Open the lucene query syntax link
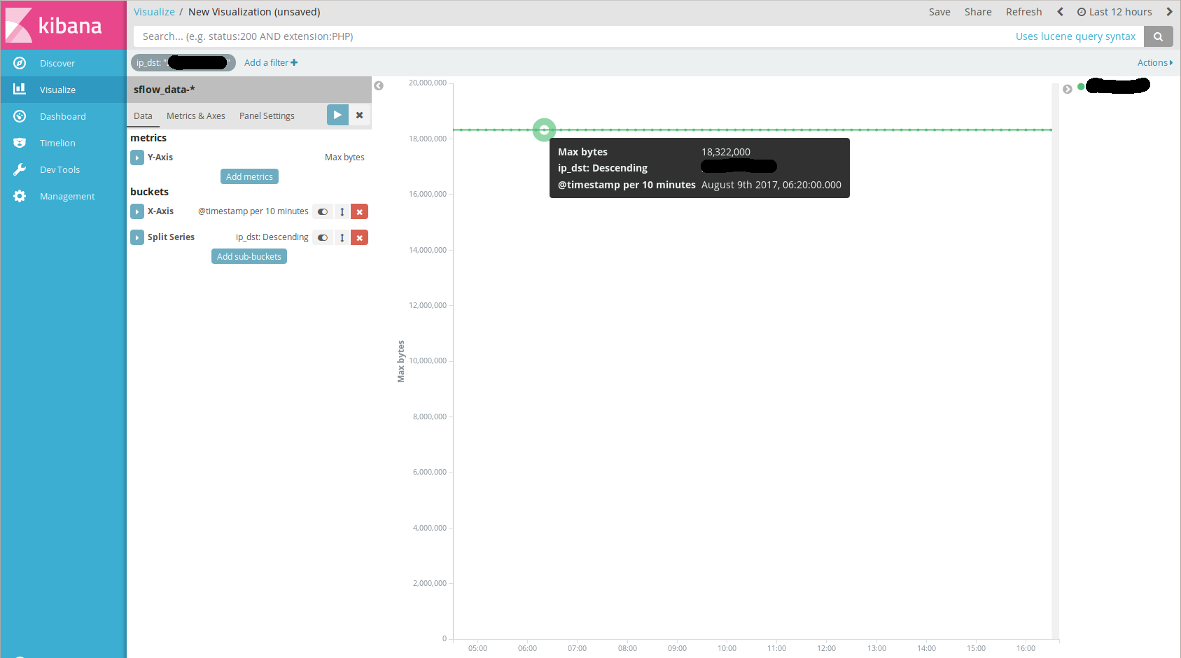 (1075, 36)
